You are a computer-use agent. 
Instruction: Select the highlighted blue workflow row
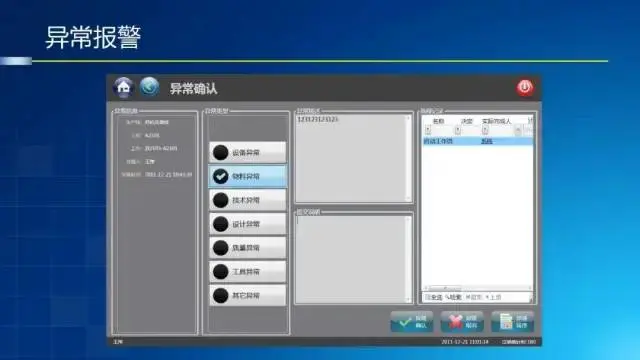[x=478, y=141]
